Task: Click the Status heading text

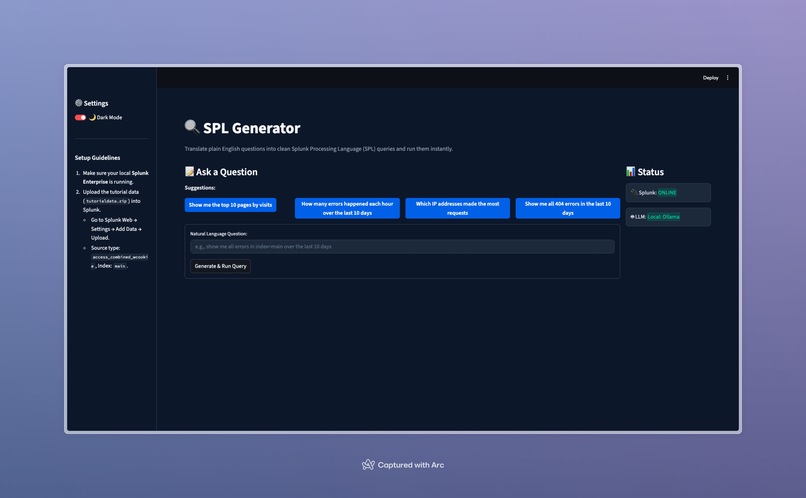Action: click(x=650, y=172)
